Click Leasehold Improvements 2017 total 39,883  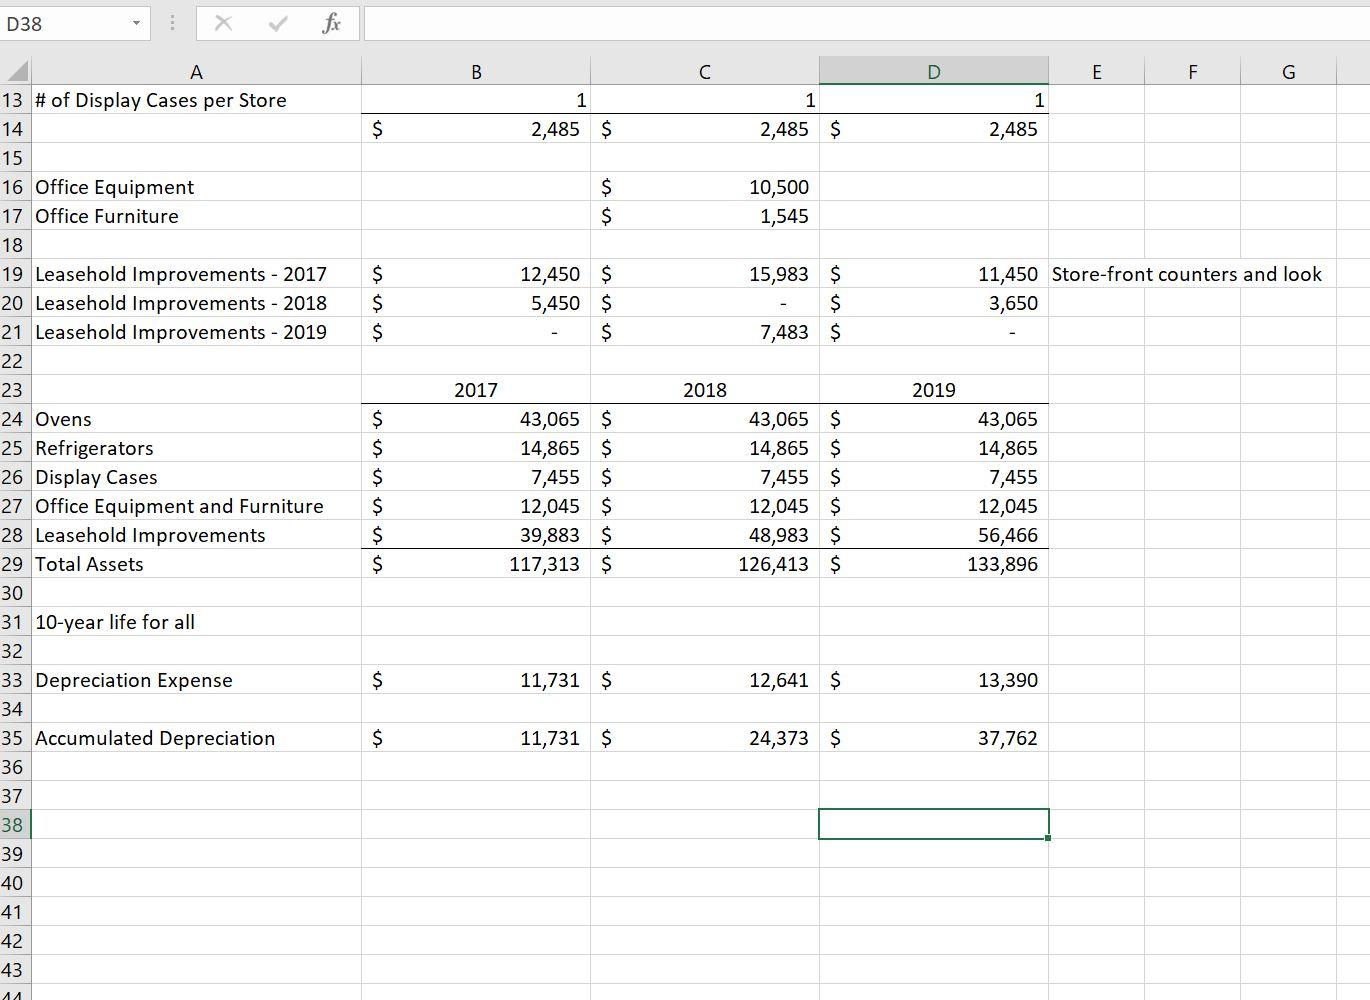476,535
